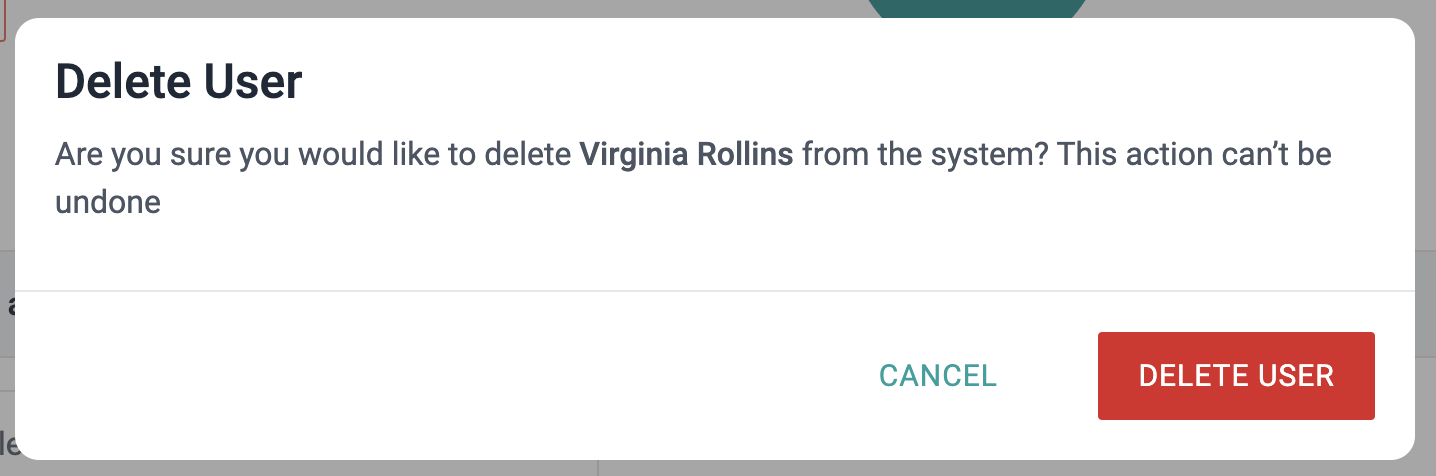Screen dimensions: 1436x476
Task: Click the dimmed backdrop right of dialog
Action: [1425, 238]
